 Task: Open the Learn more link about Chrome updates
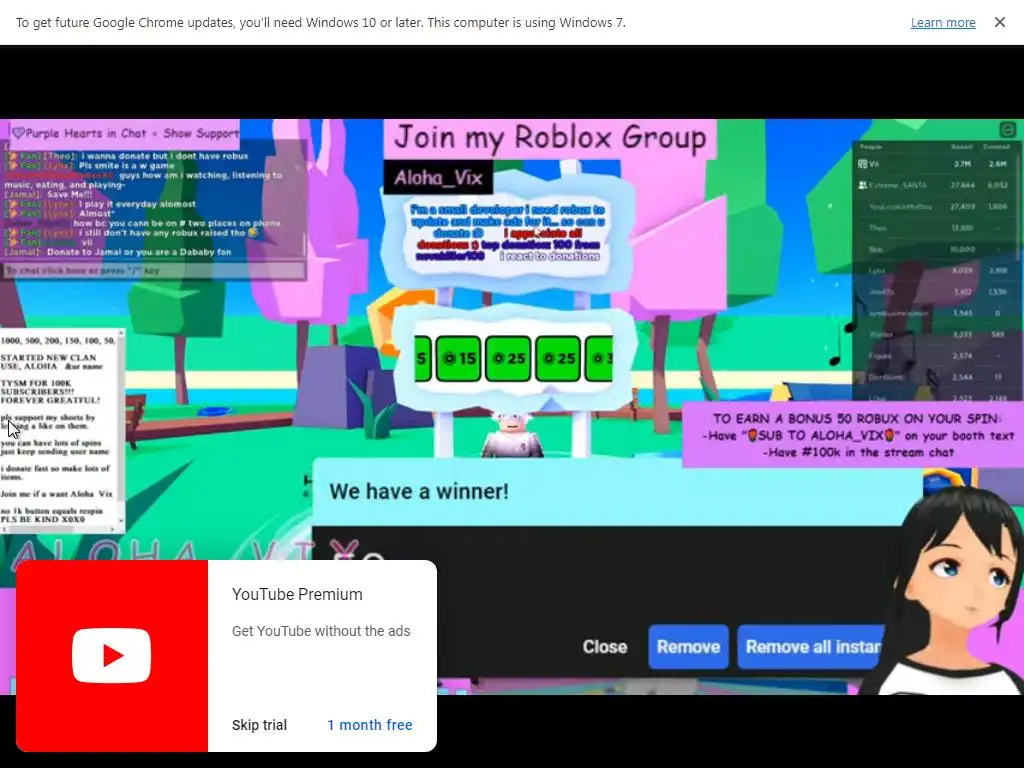point(943,23)
